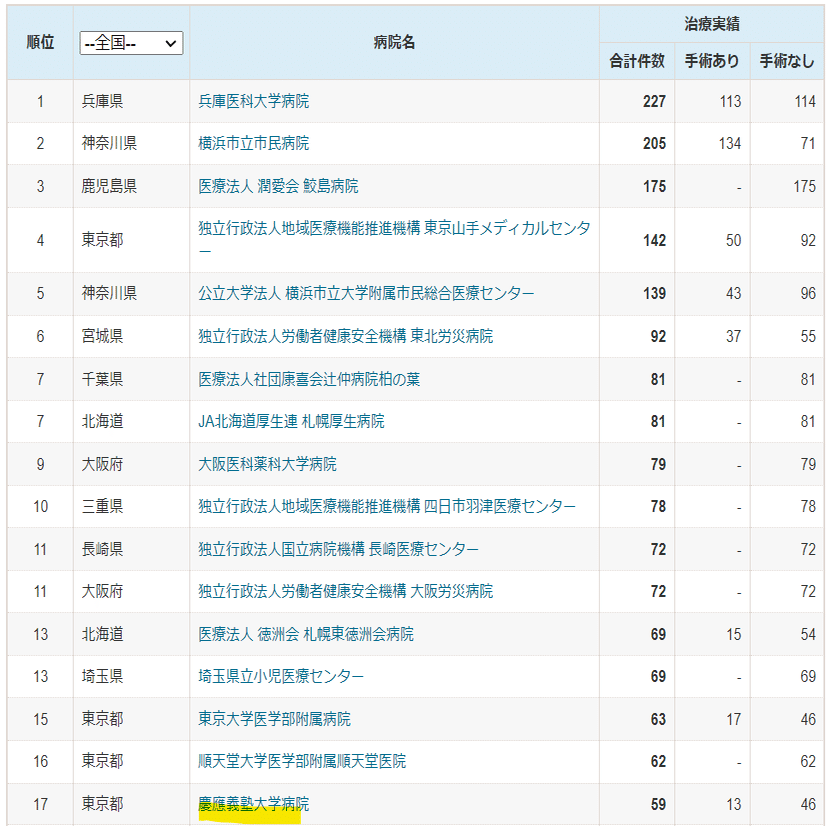Open 東京山手メディカルセンター hospital link
The width and height of the screenshot is (826, 826).
click(x=394, y=239)
